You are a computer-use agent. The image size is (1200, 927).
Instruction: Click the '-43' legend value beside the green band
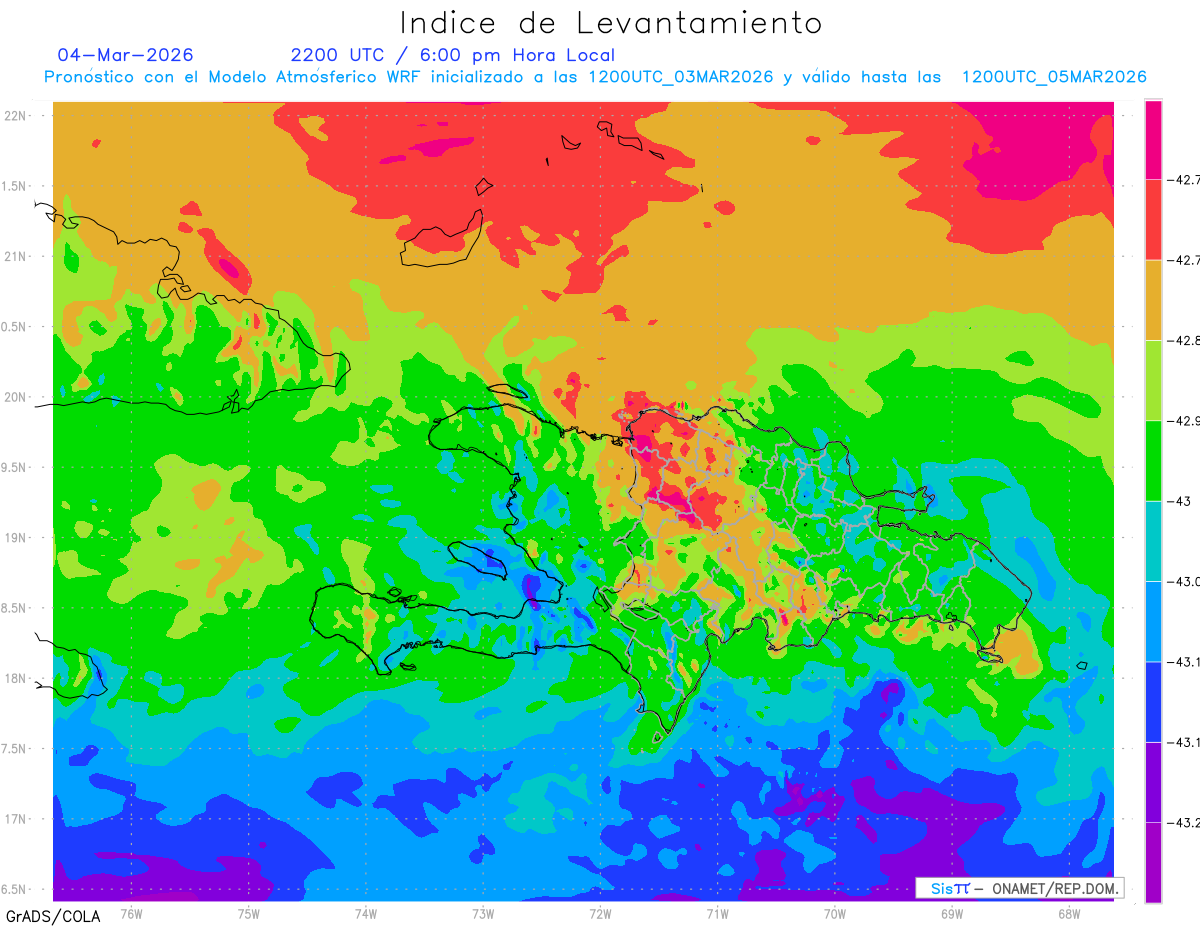point(1181,501)
